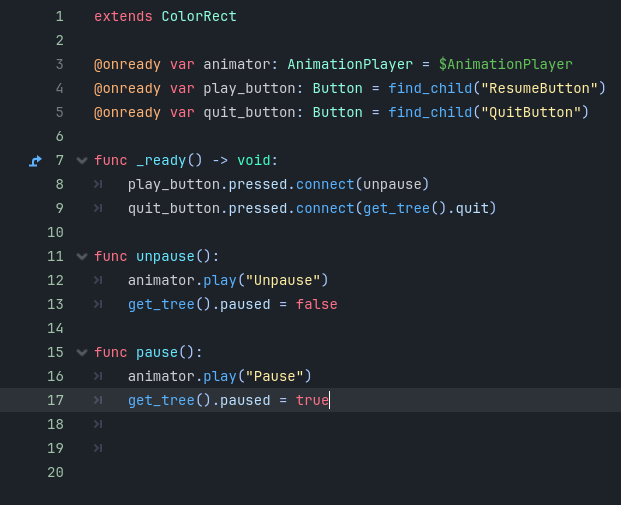Click the 'AnimationPlayer' type hint on line 3

(350, 65)
